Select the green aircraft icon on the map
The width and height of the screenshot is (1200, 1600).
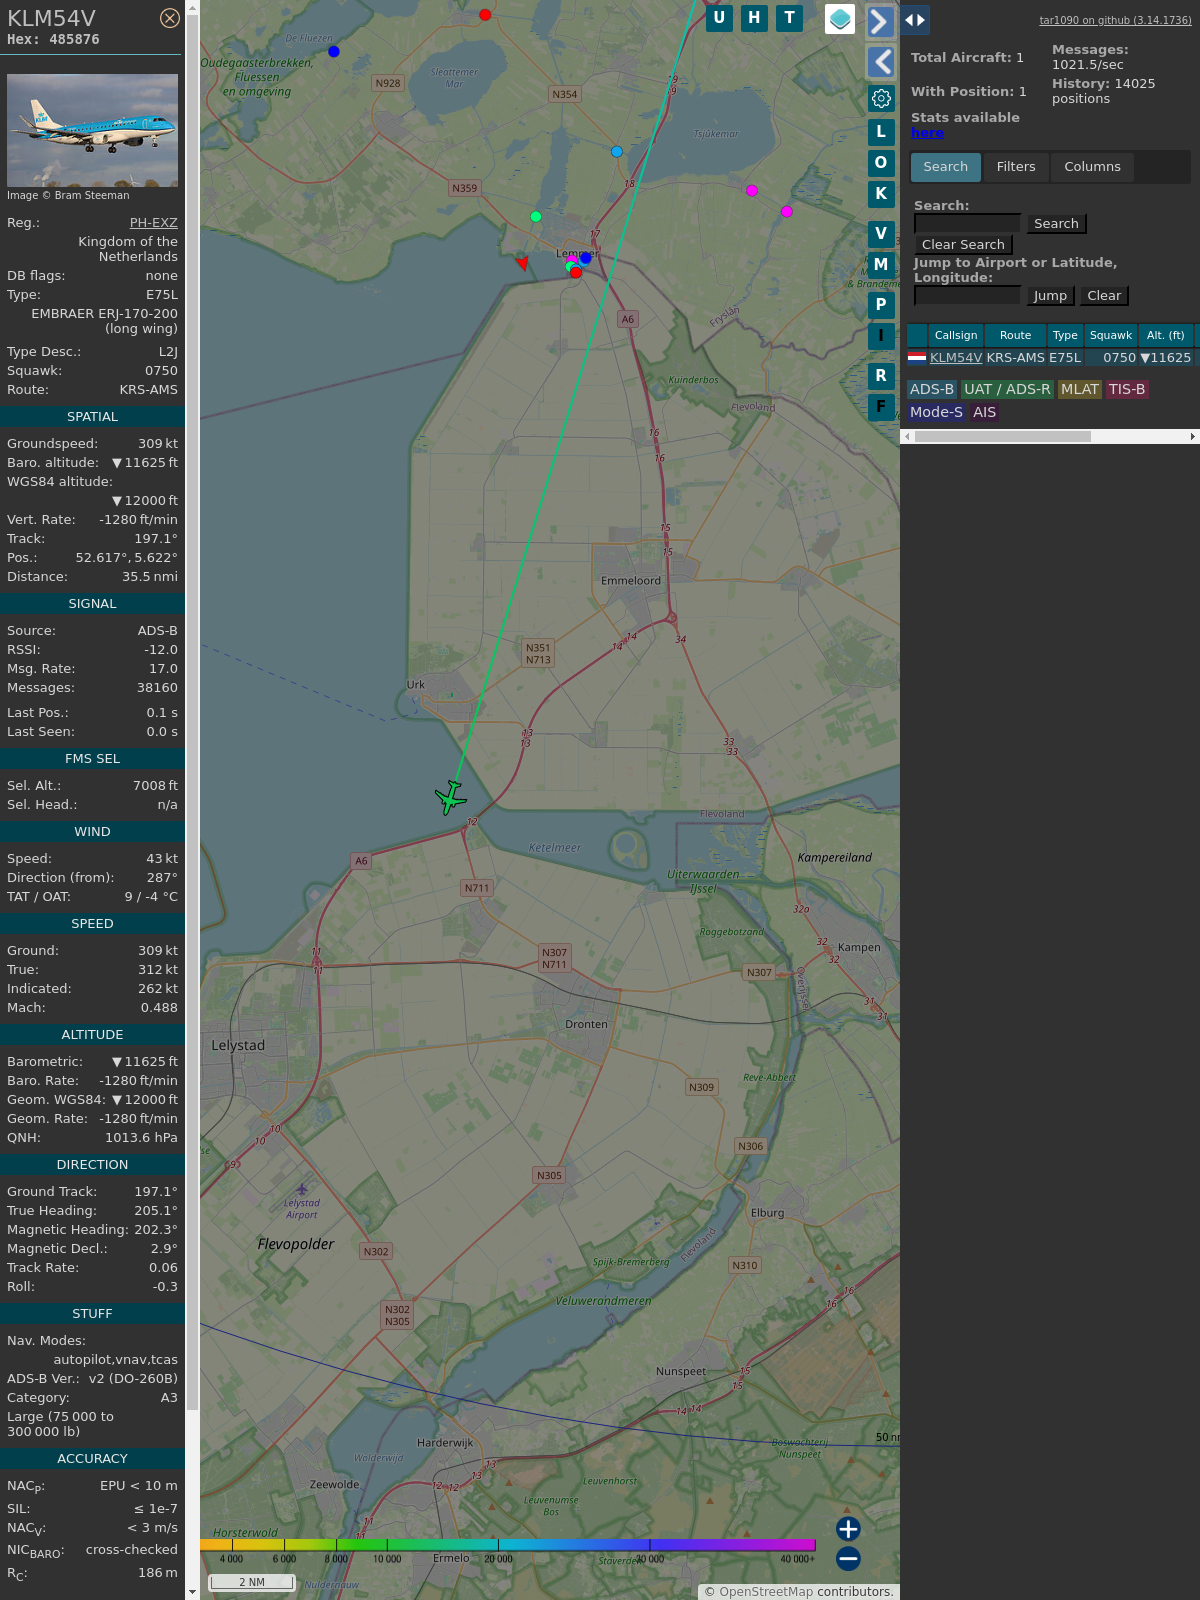[451, 798]
